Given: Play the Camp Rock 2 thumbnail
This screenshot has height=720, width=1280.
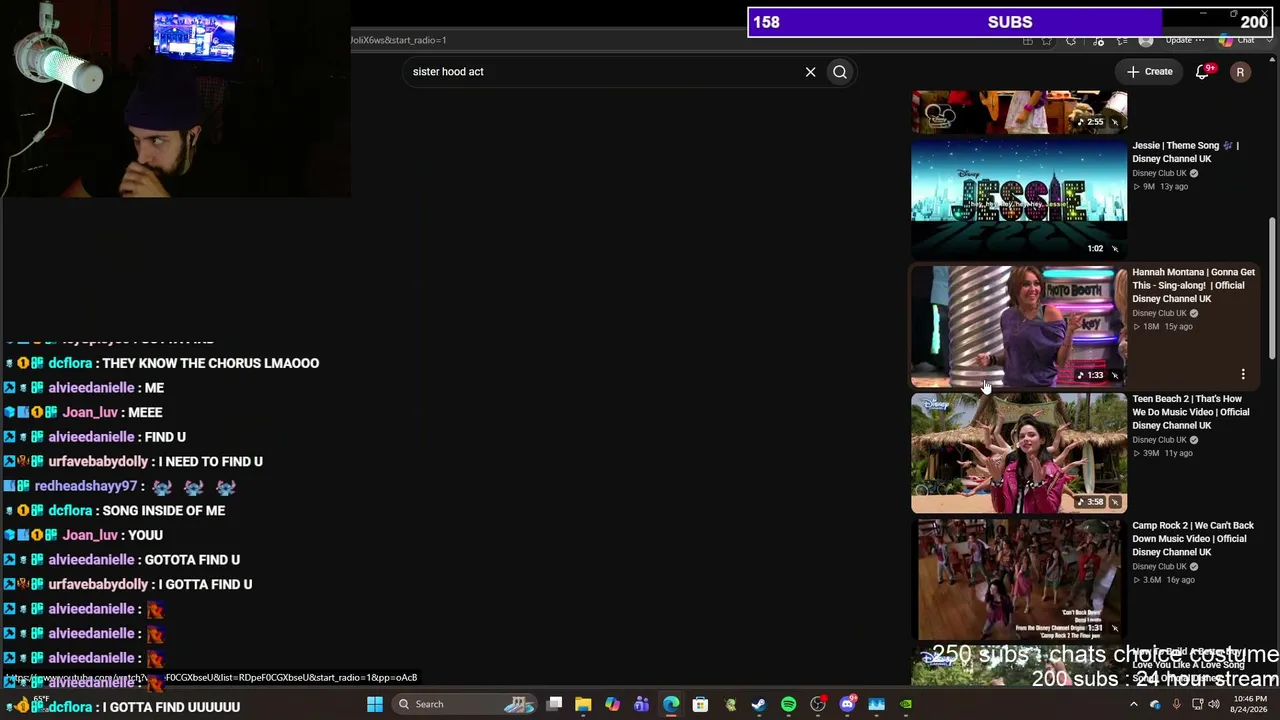Looking at the screenshot, I should [x=1019, y=579].
